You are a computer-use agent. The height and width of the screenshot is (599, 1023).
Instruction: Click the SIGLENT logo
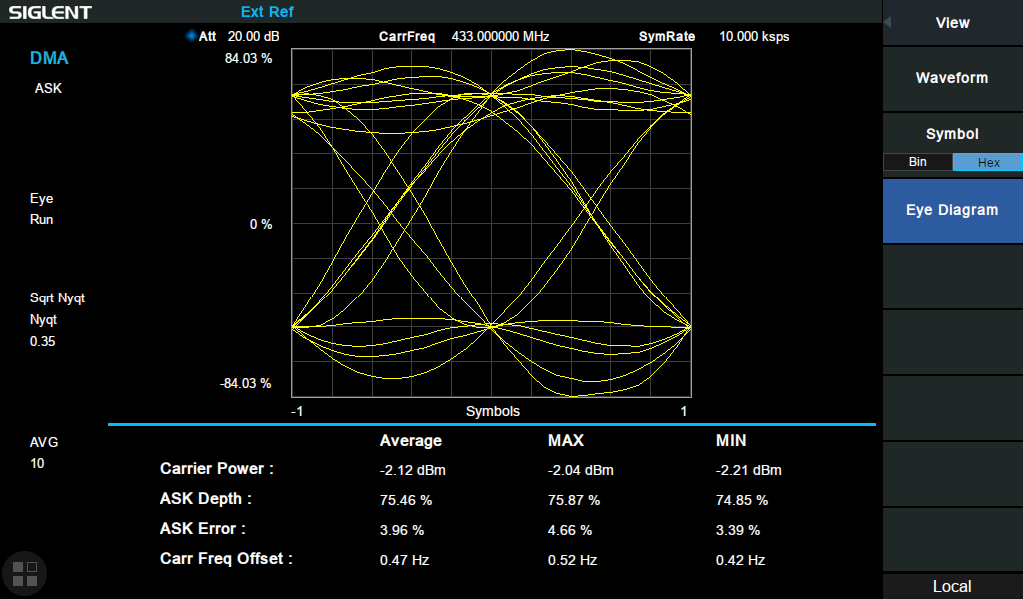[x=50, y=12]
